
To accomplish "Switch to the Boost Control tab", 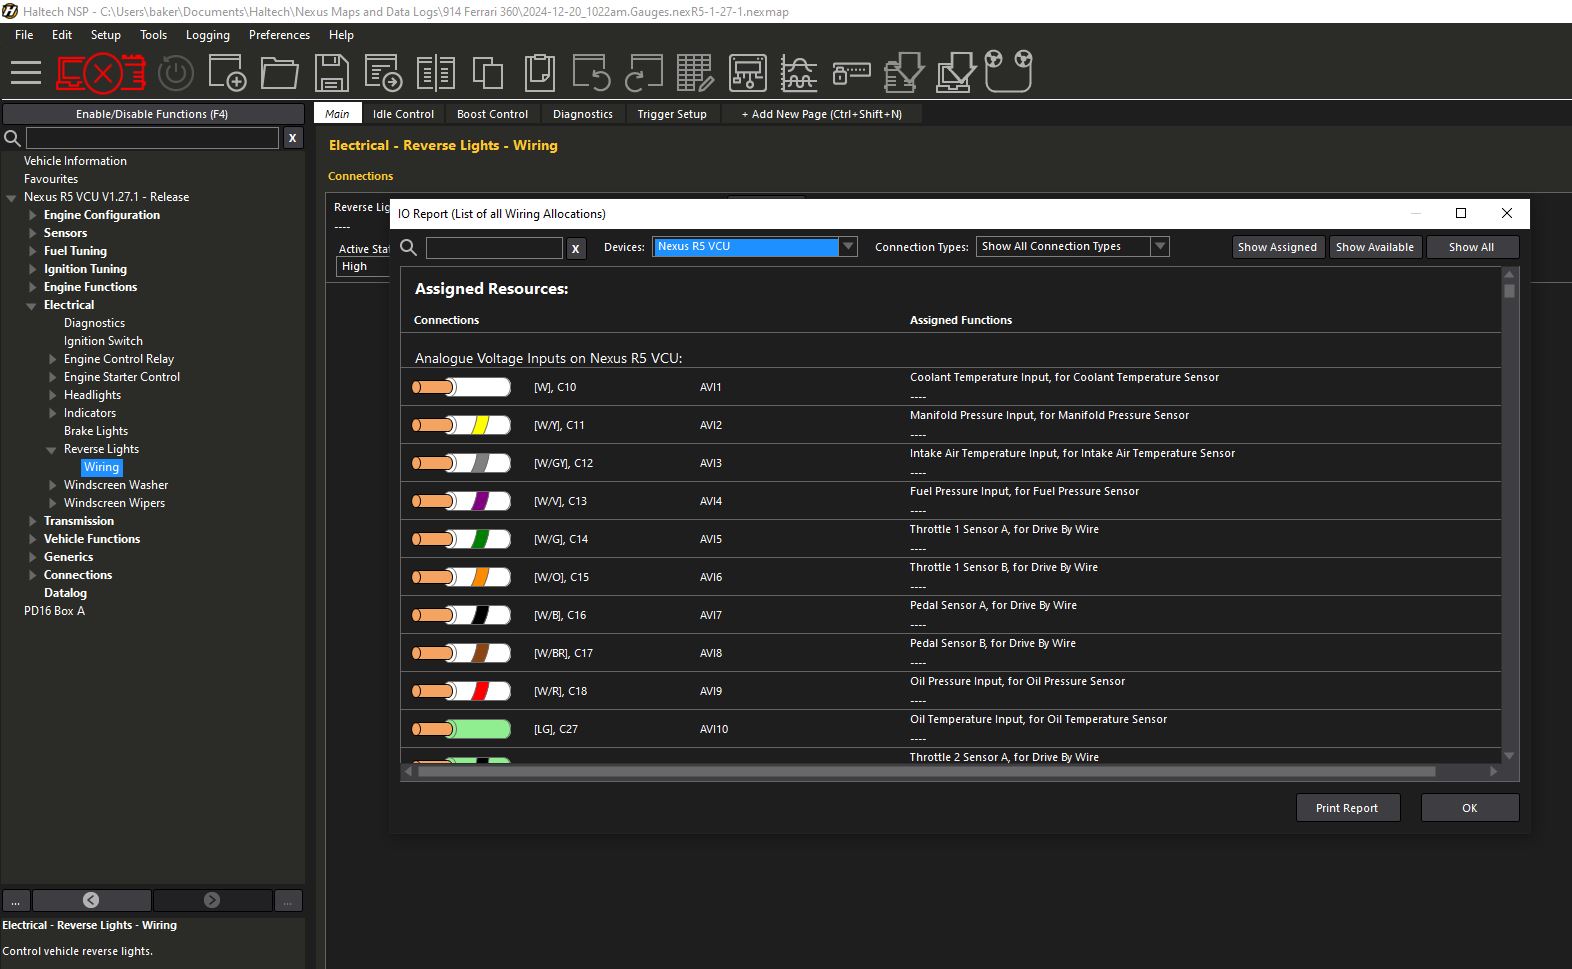I will [x=492, y=114].
